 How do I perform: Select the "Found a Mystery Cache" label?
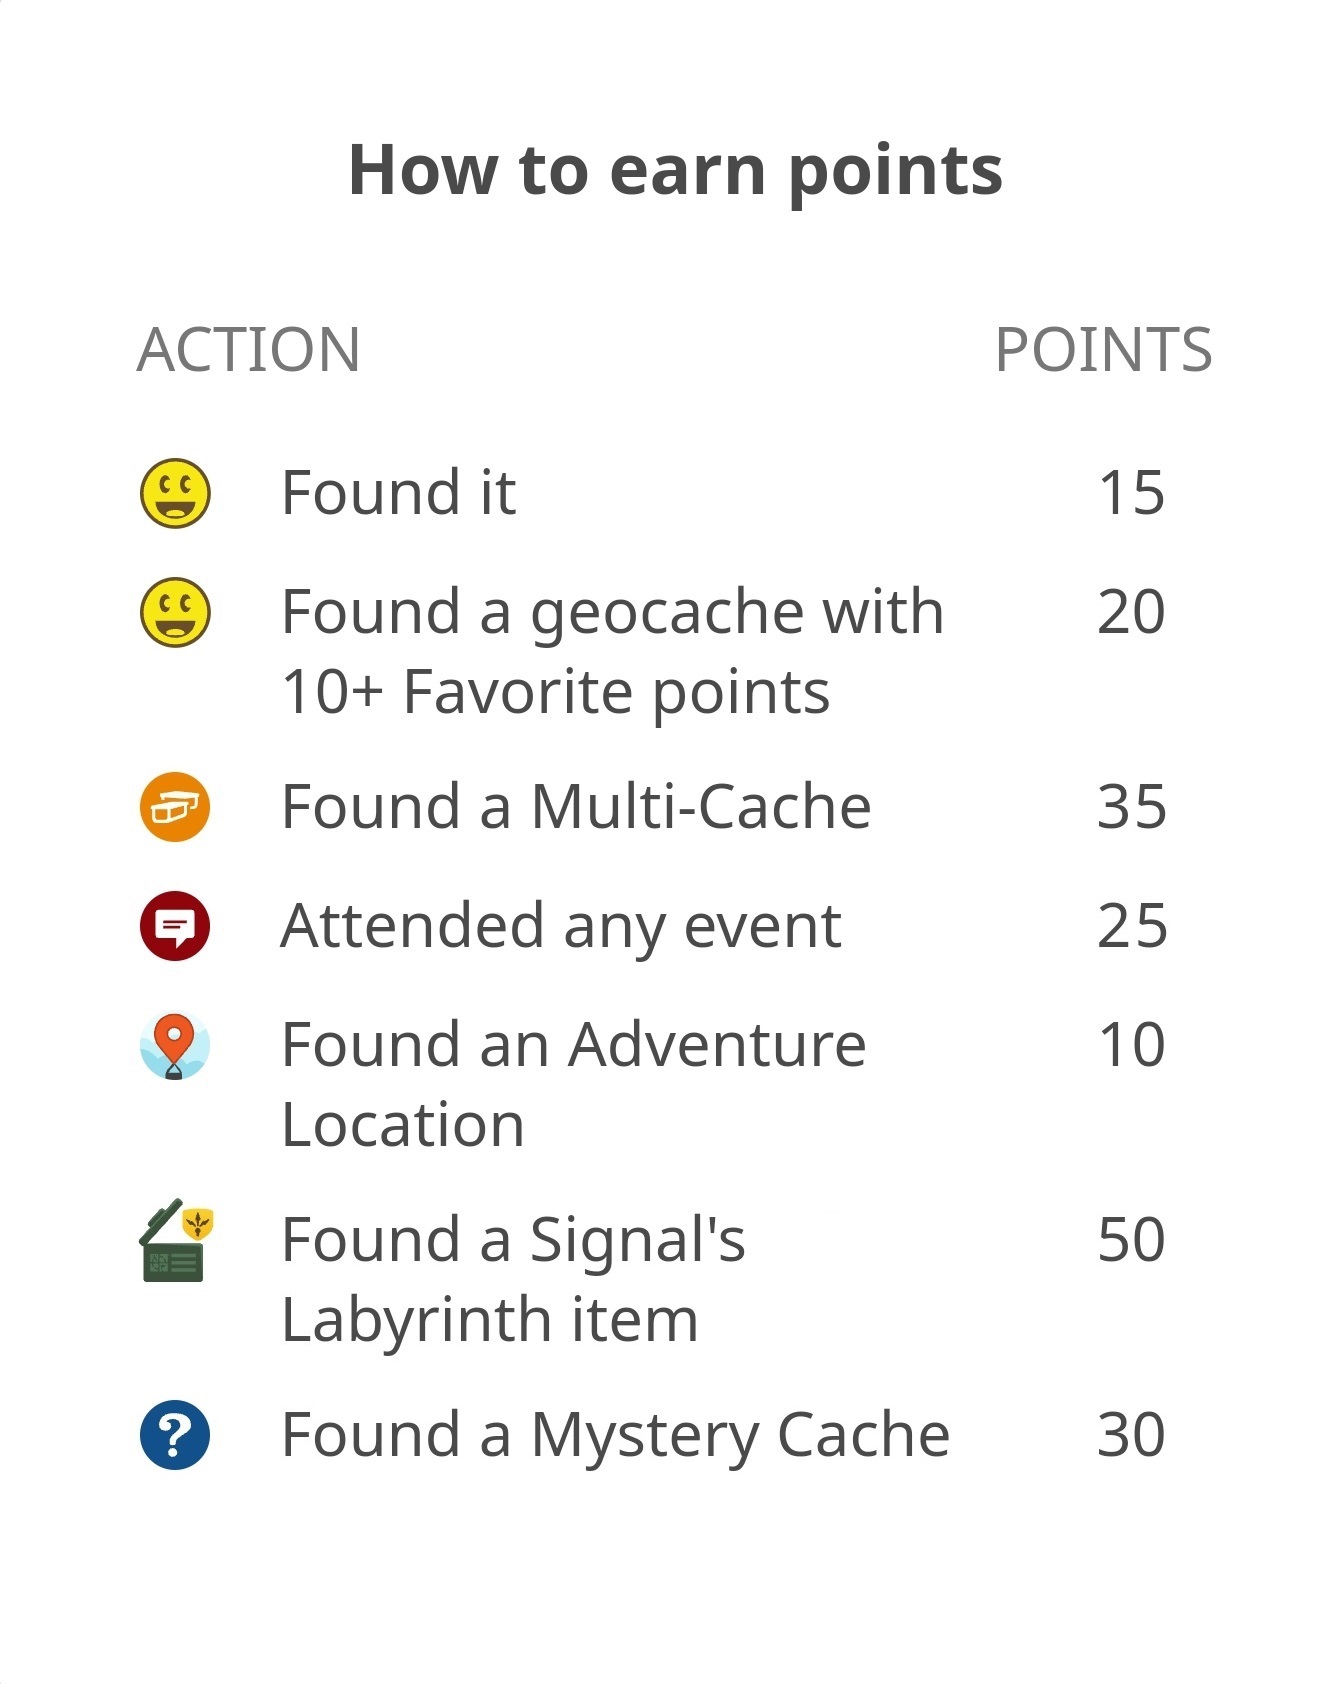615,1435
